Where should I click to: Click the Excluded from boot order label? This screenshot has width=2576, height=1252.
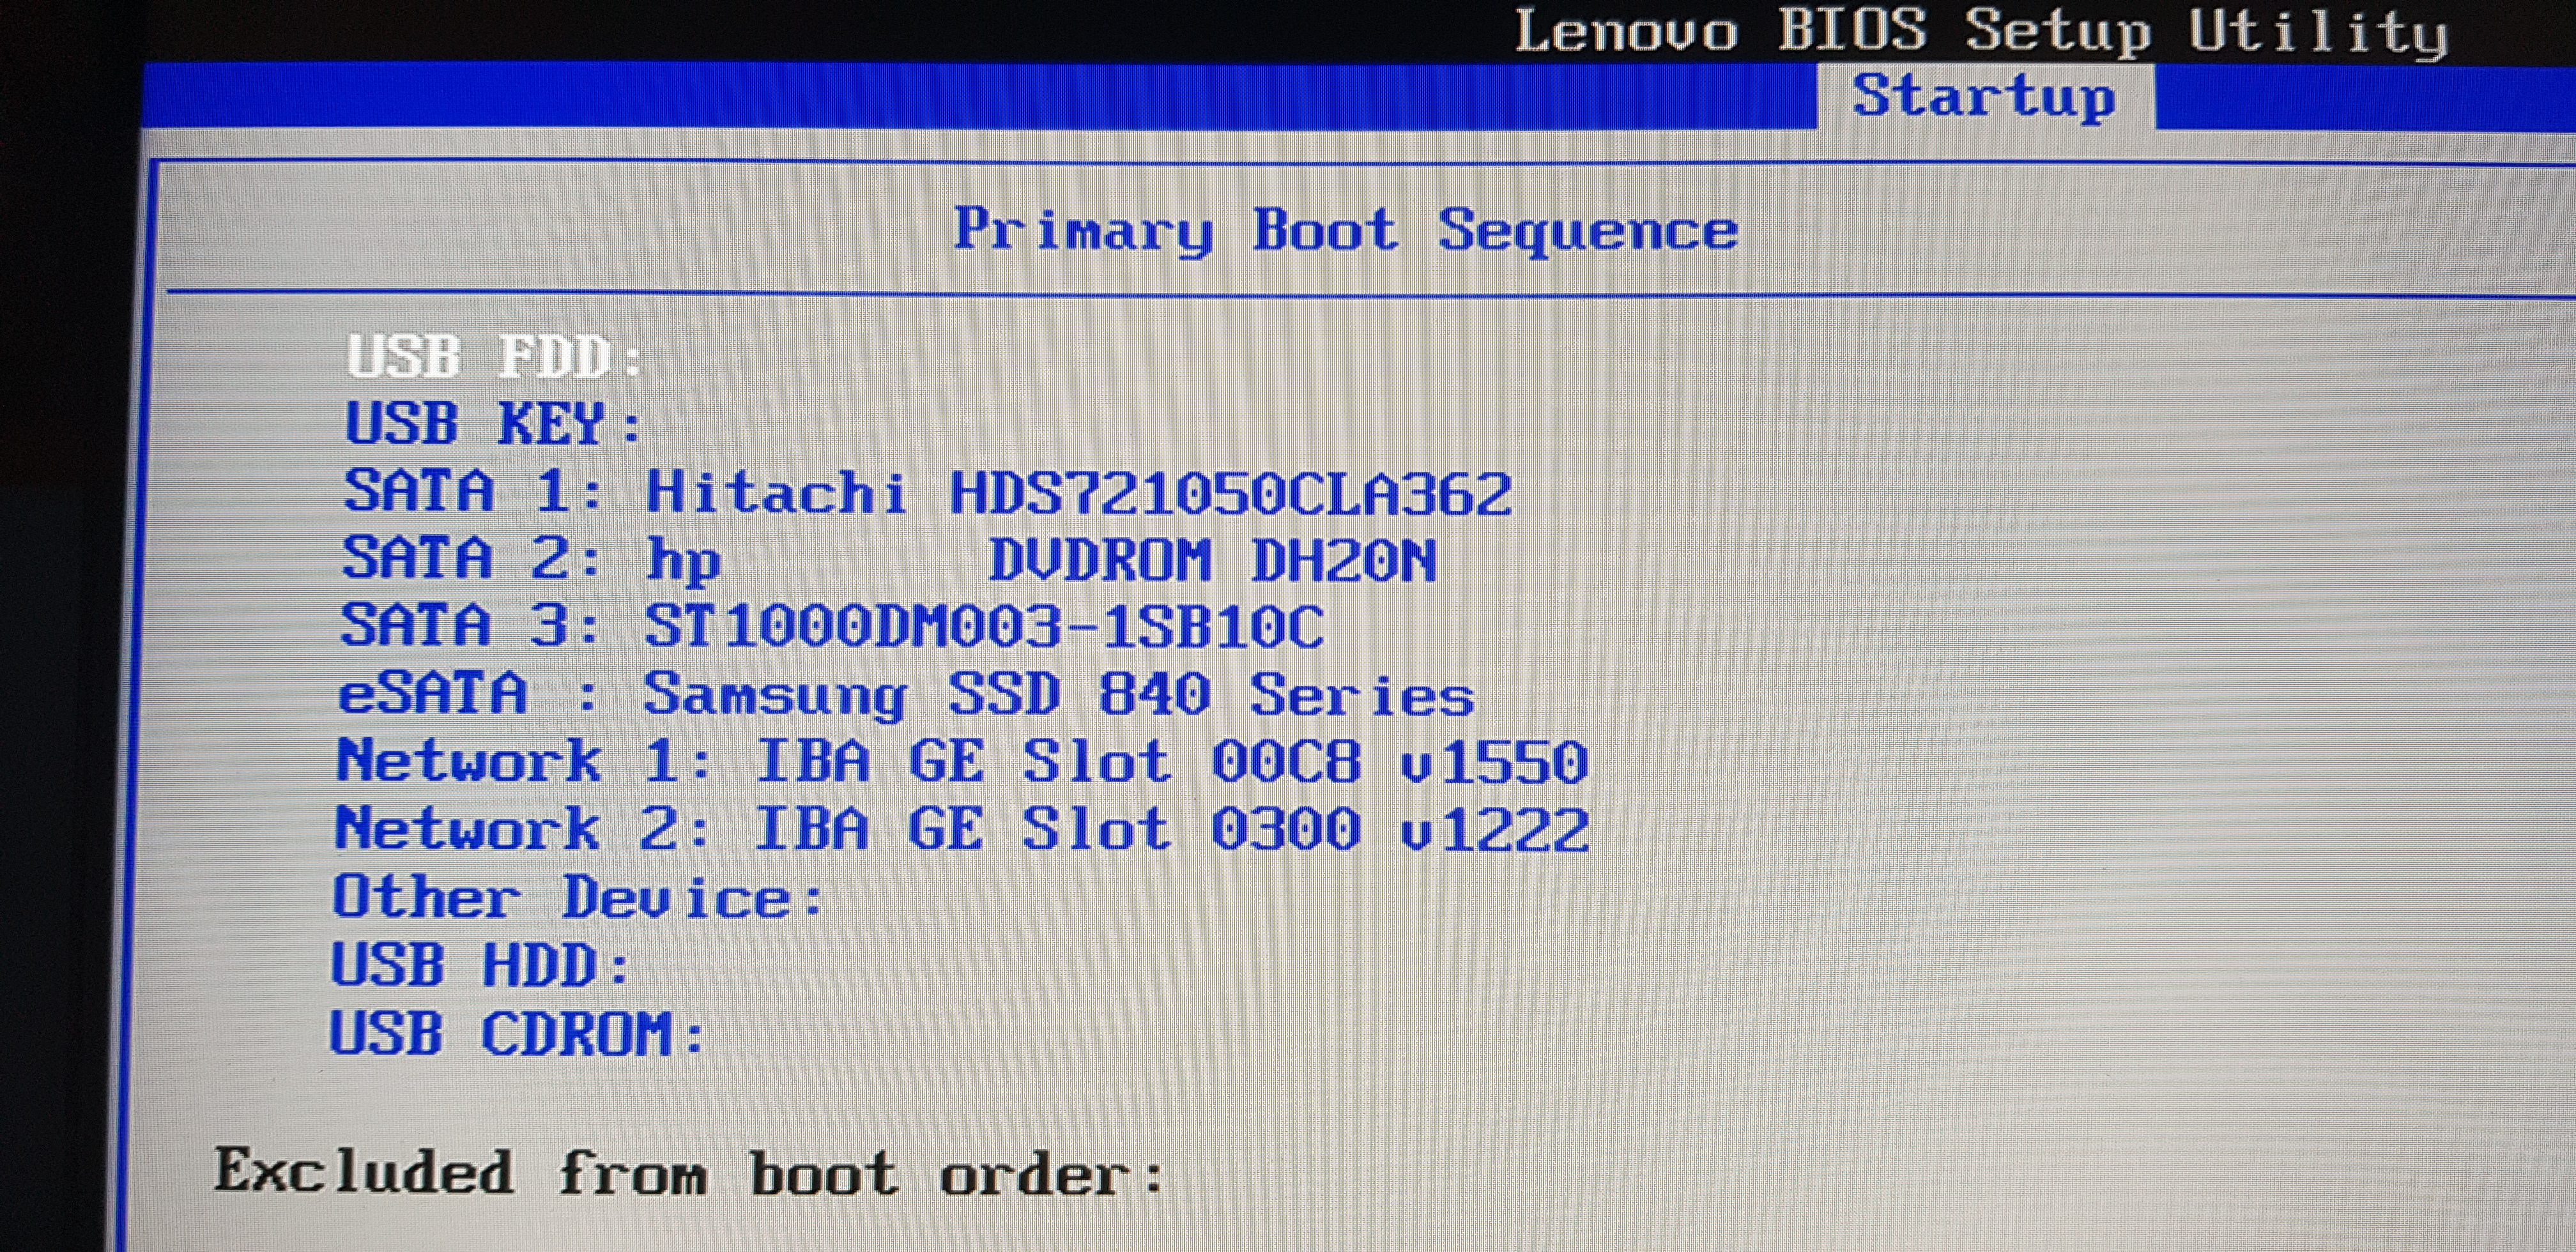689,1171
